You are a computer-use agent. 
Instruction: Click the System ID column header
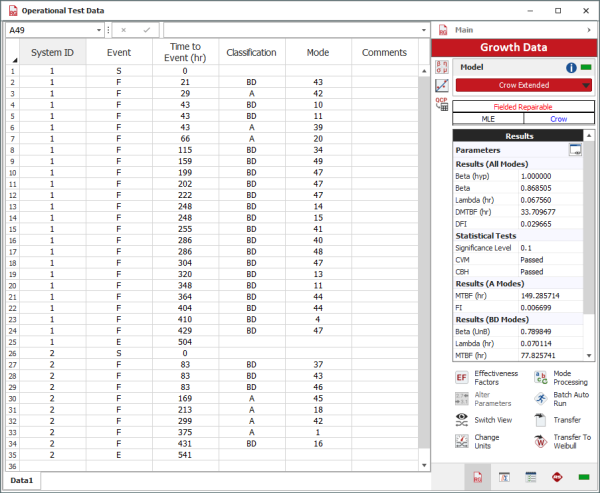point(52,52)
